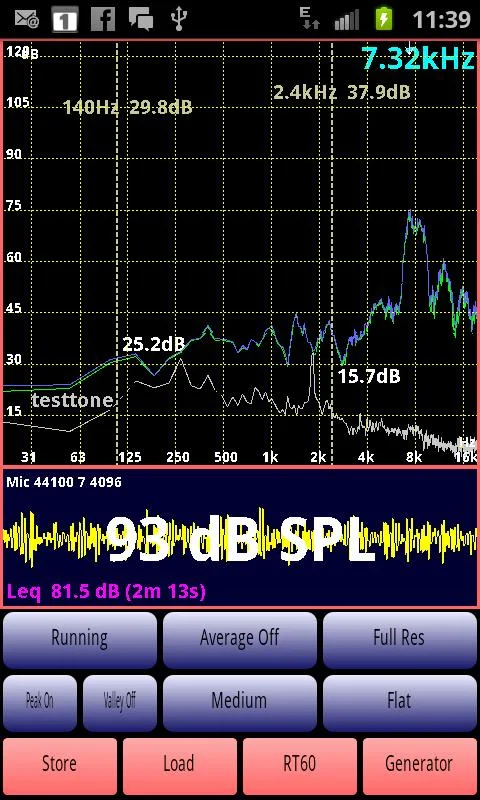Toggle the Peak On button
Screen dimensions: 480x800
point(40,704)
